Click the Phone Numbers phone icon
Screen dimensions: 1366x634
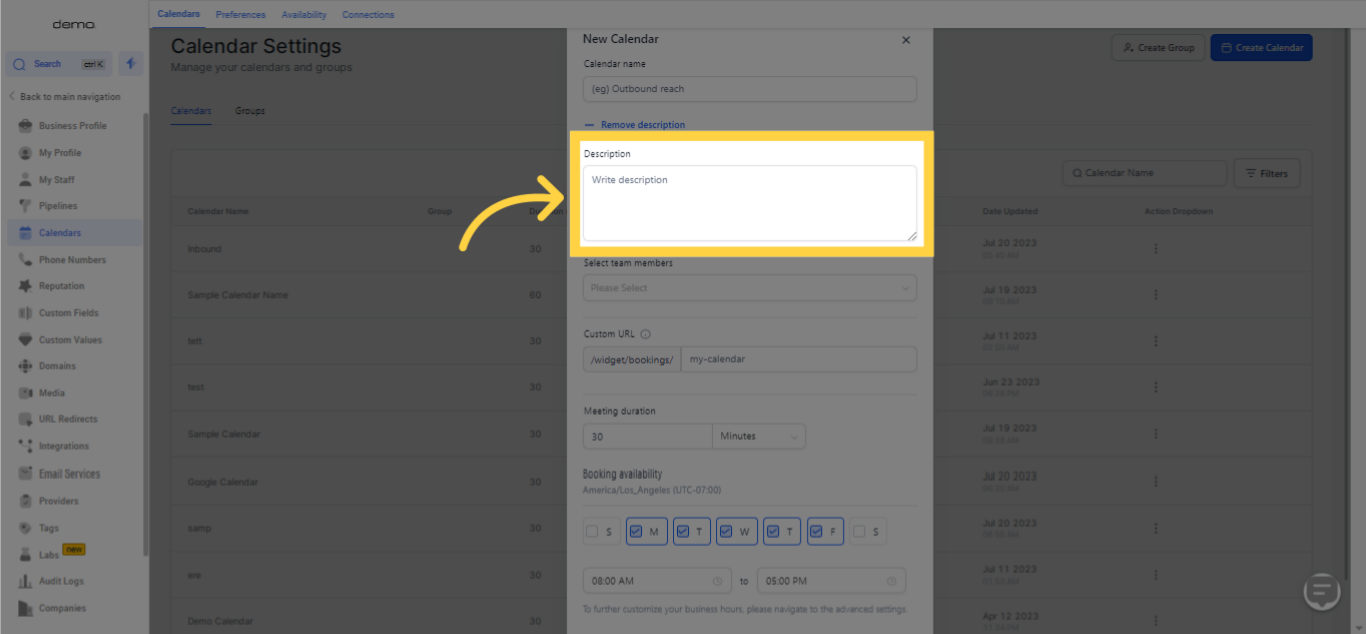[x=25, y=260]
